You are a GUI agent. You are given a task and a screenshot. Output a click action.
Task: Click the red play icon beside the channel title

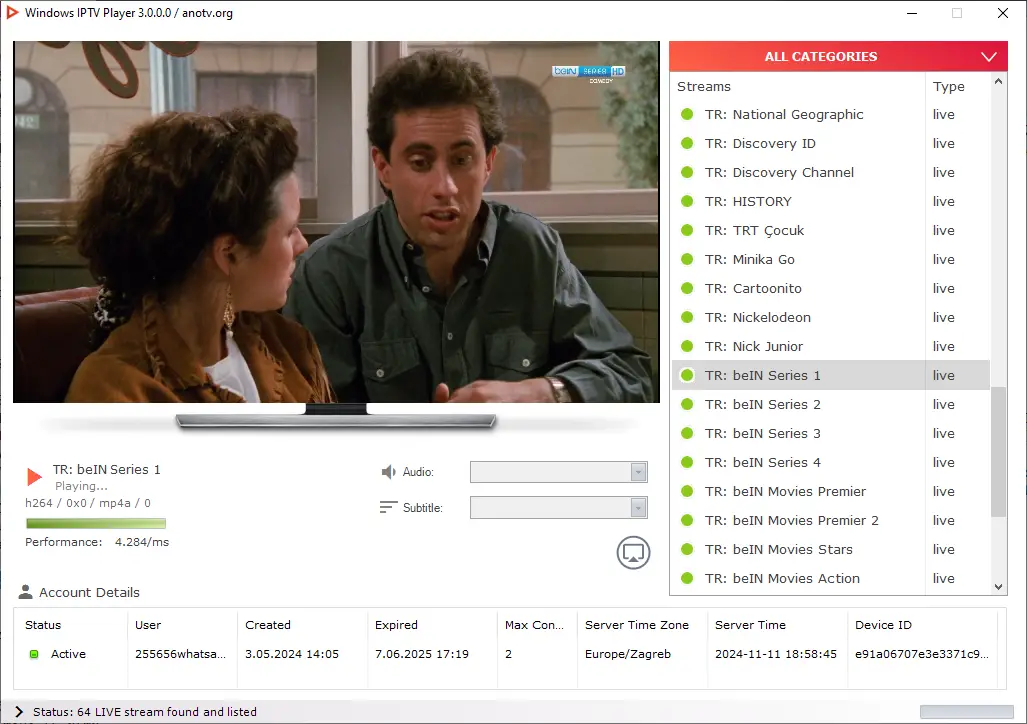pyautogui.click(x=34, y=477)
